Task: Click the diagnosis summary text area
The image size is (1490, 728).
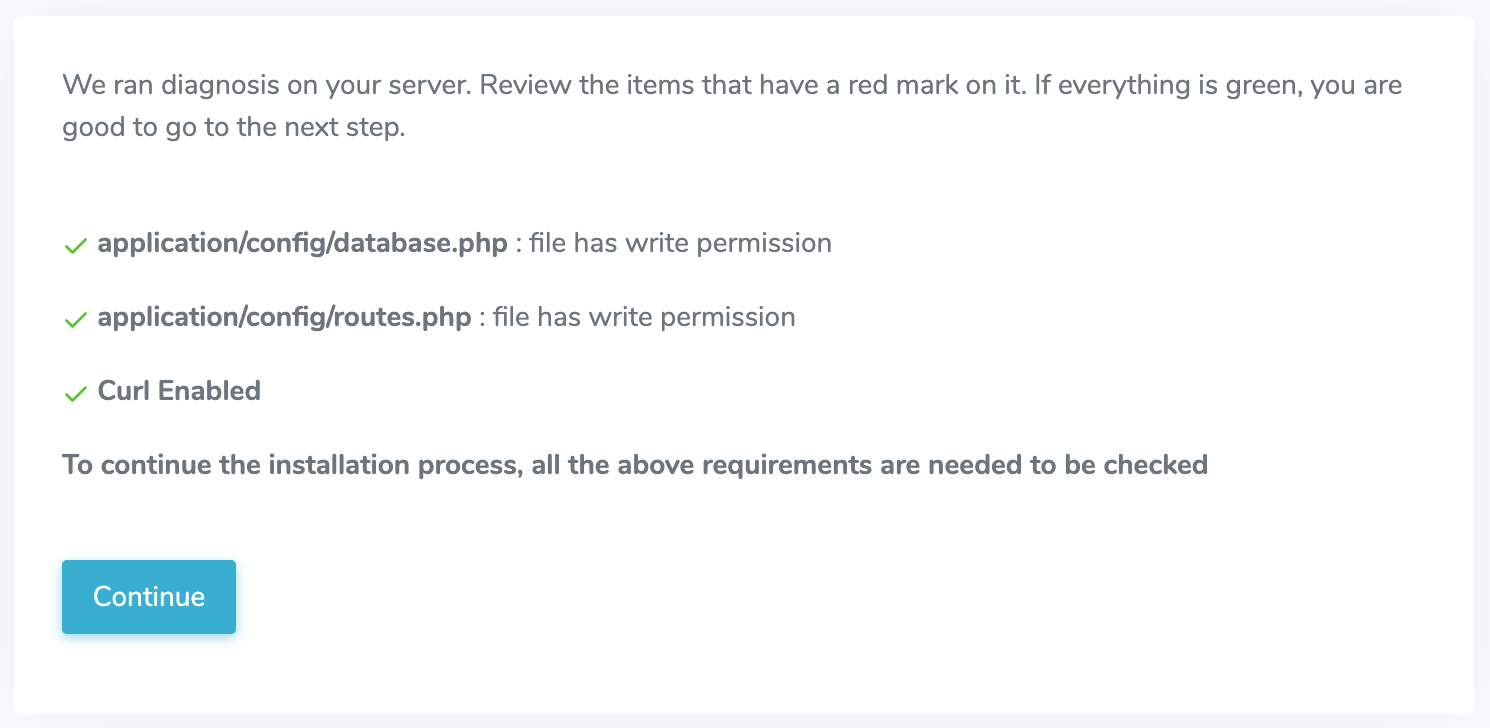Action: [x=732, y=105]
